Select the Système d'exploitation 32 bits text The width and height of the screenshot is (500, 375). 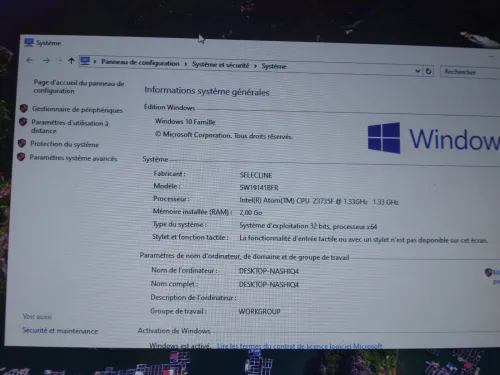308,226
